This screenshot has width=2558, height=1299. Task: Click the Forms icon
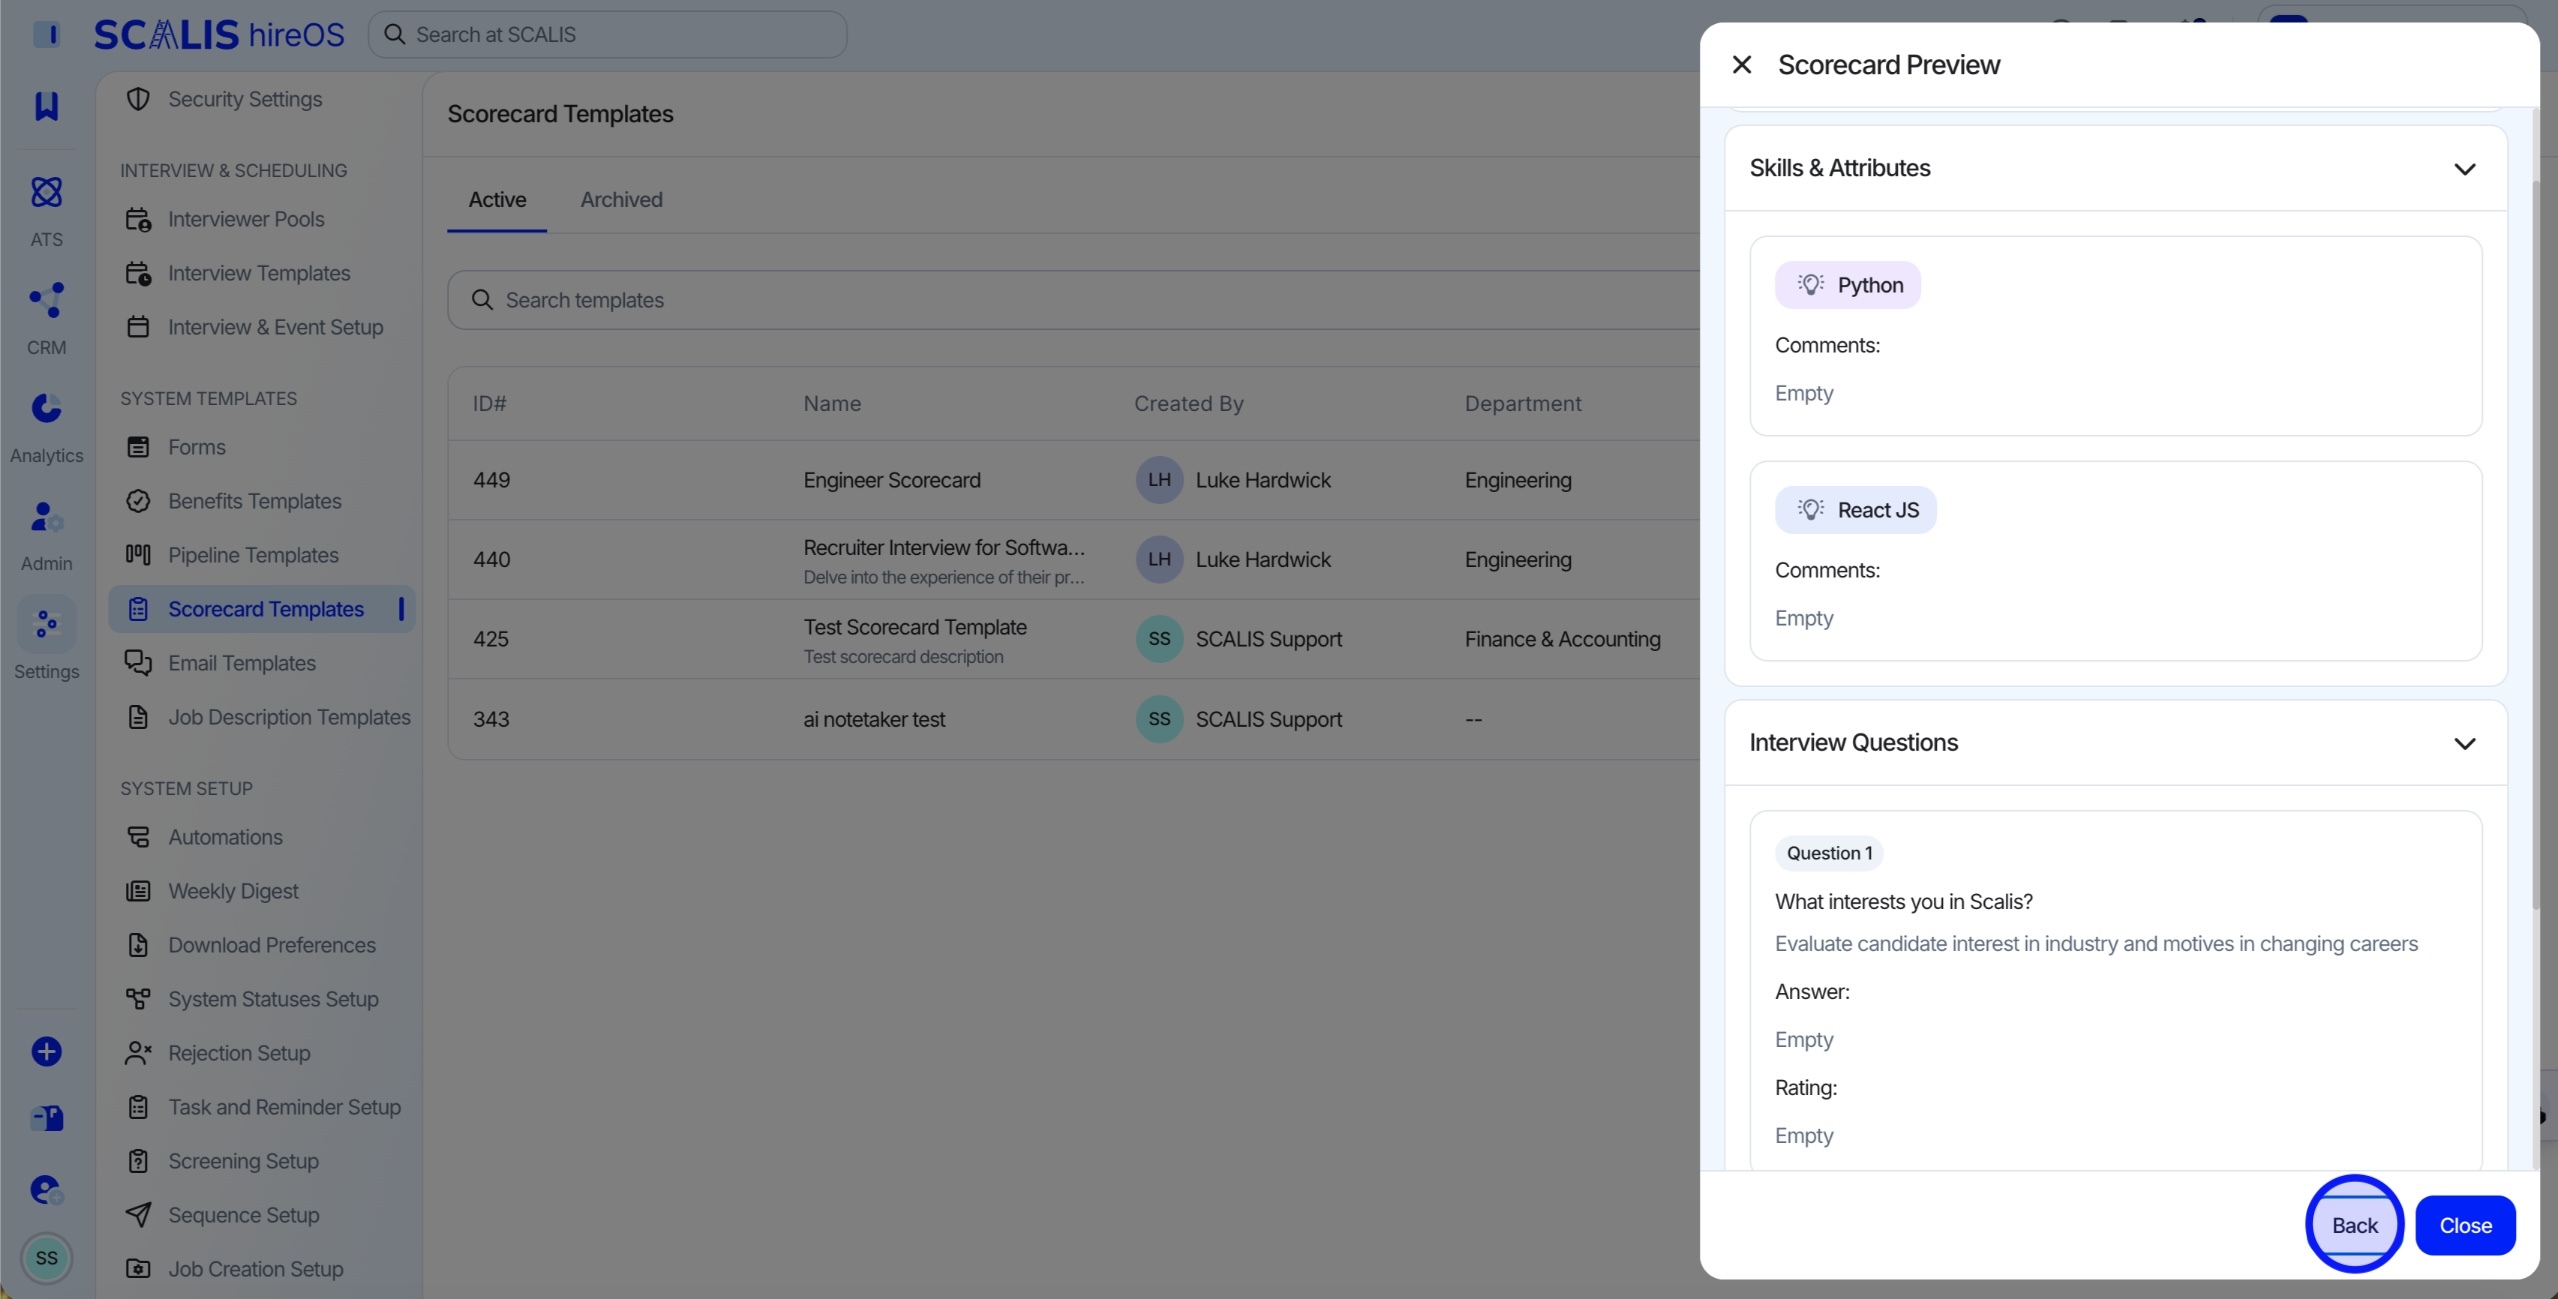click(138, 447)
